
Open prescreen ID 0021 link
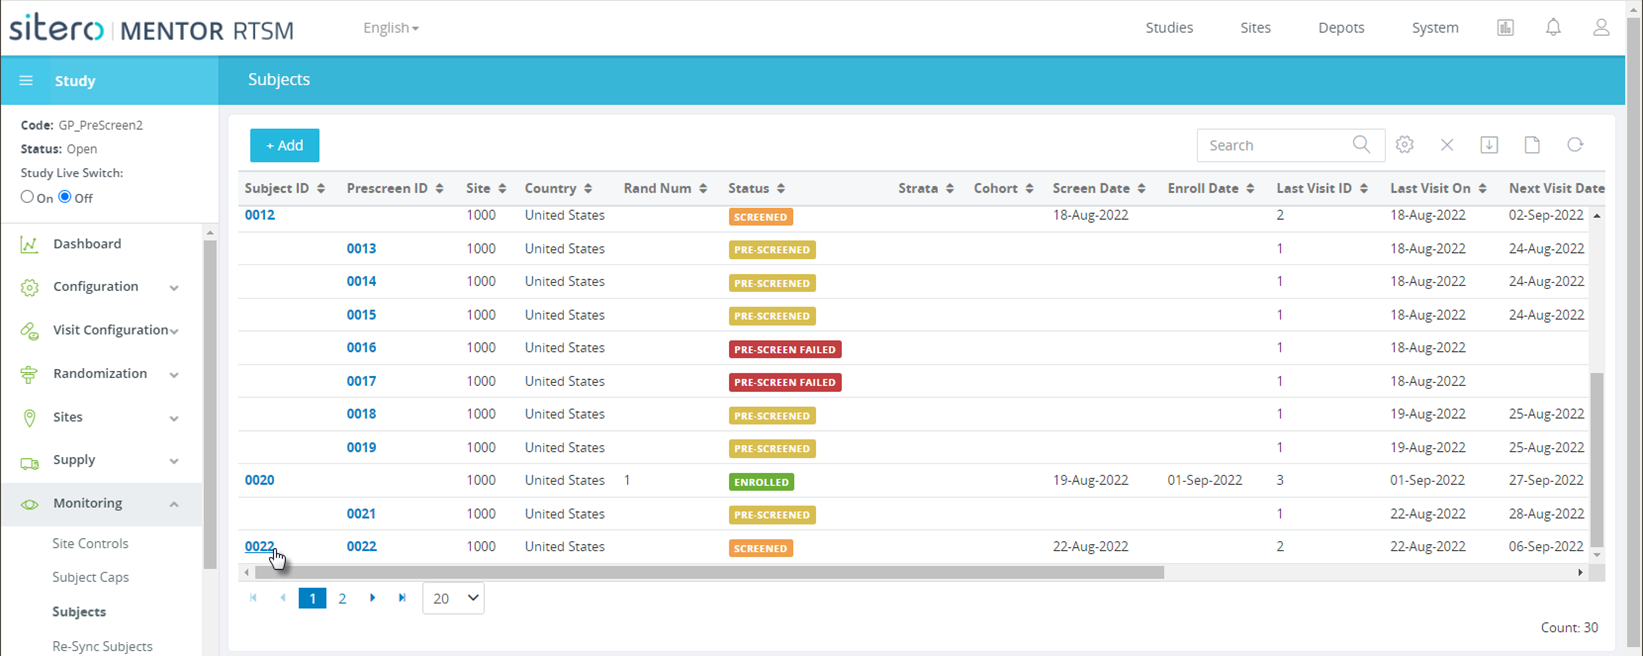[x=361, y=514]
